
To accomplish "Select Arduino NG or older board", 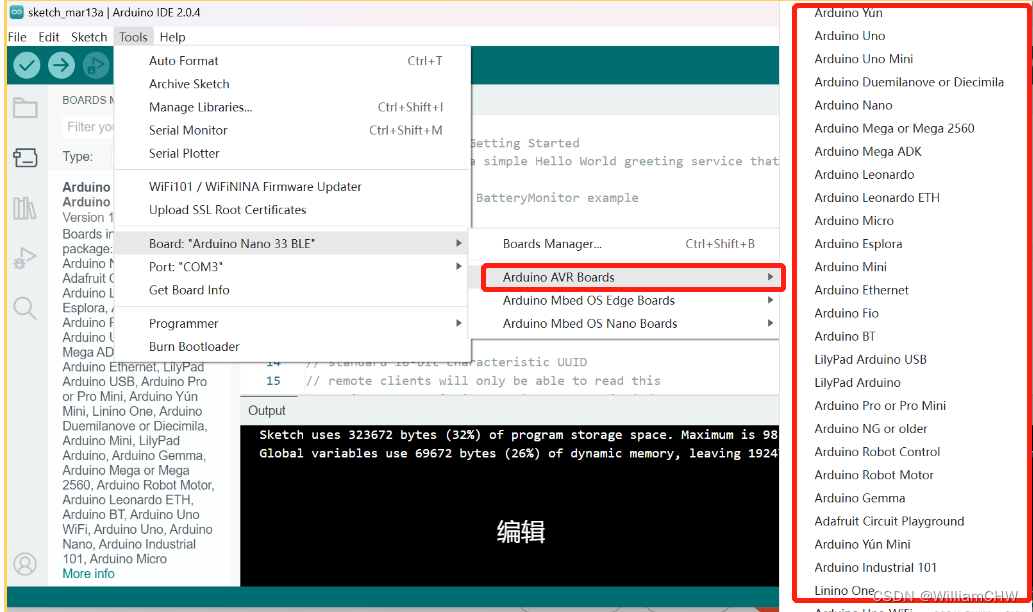I will (870, 429).
